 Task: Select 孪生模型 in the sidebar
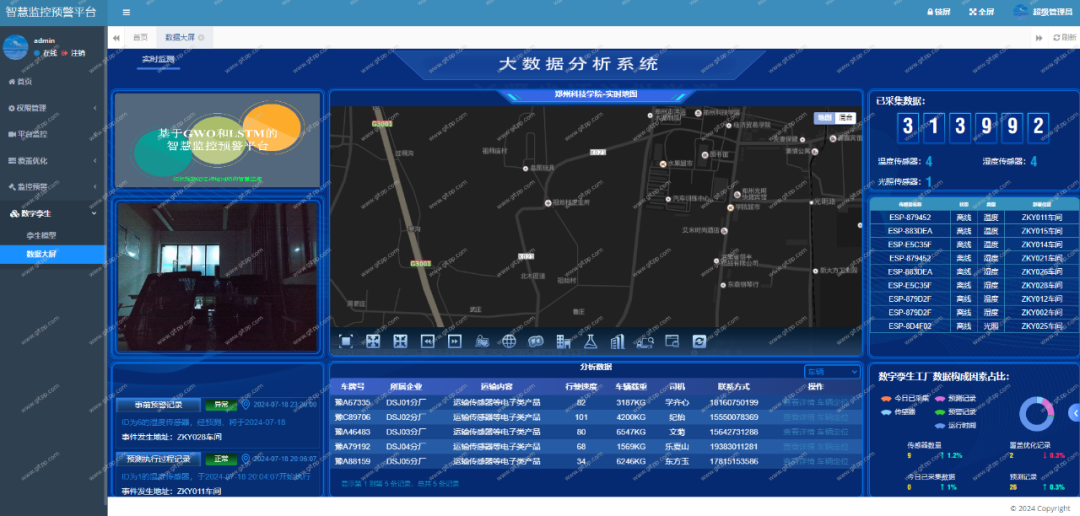41,235
